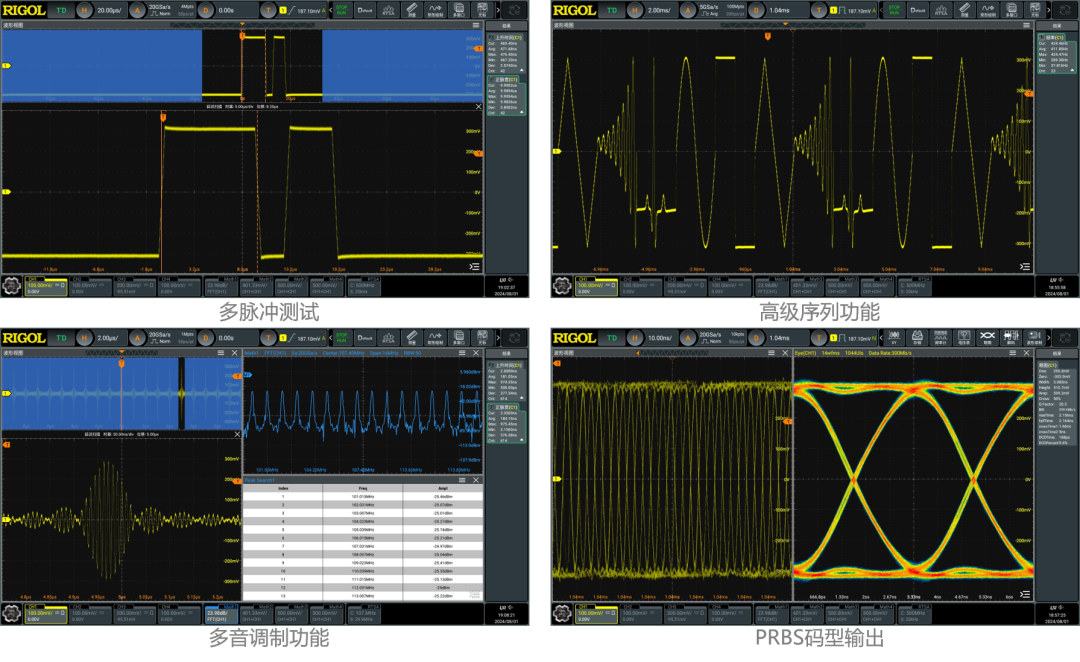Screen dimensions: 1080x662
Task: Select CH1 trigger level marker in the PRBS waveform
Action: coord(788,421)
